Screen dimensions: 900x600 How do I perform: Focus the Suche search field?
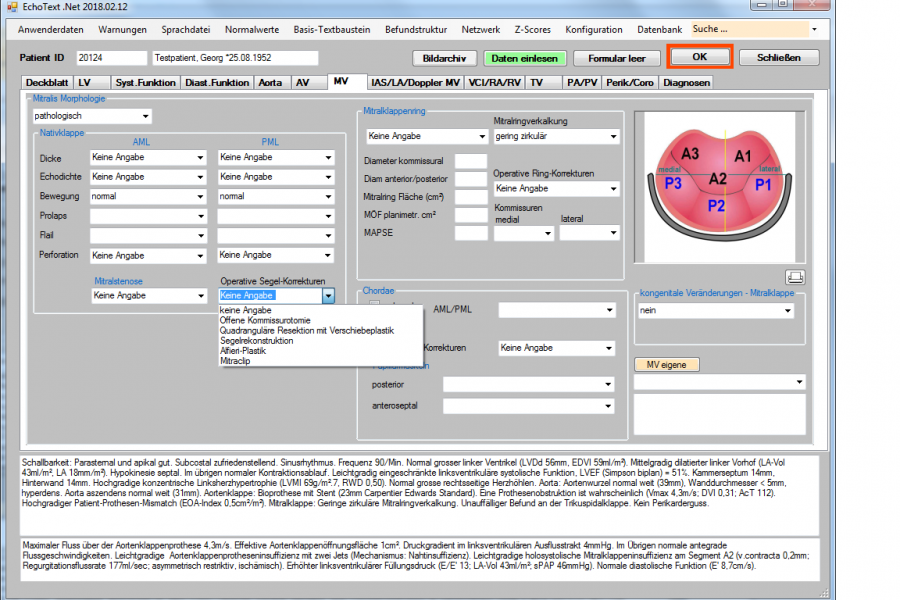750,29
